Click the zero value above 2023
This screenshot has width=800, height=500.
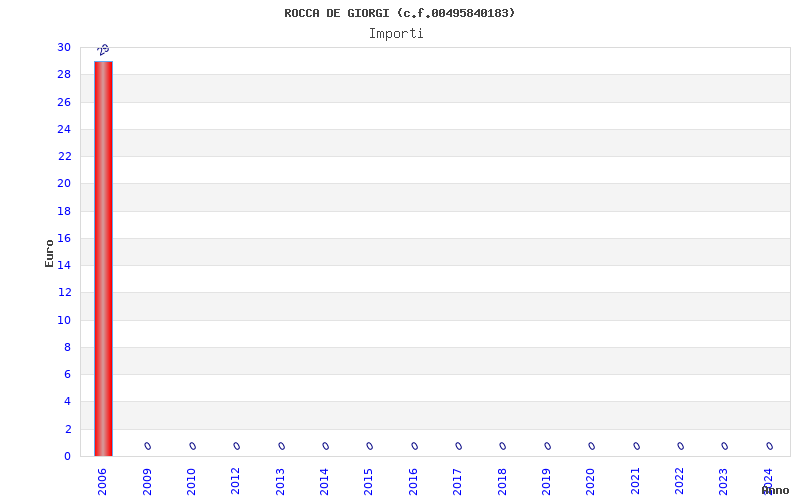coord(724,446)
